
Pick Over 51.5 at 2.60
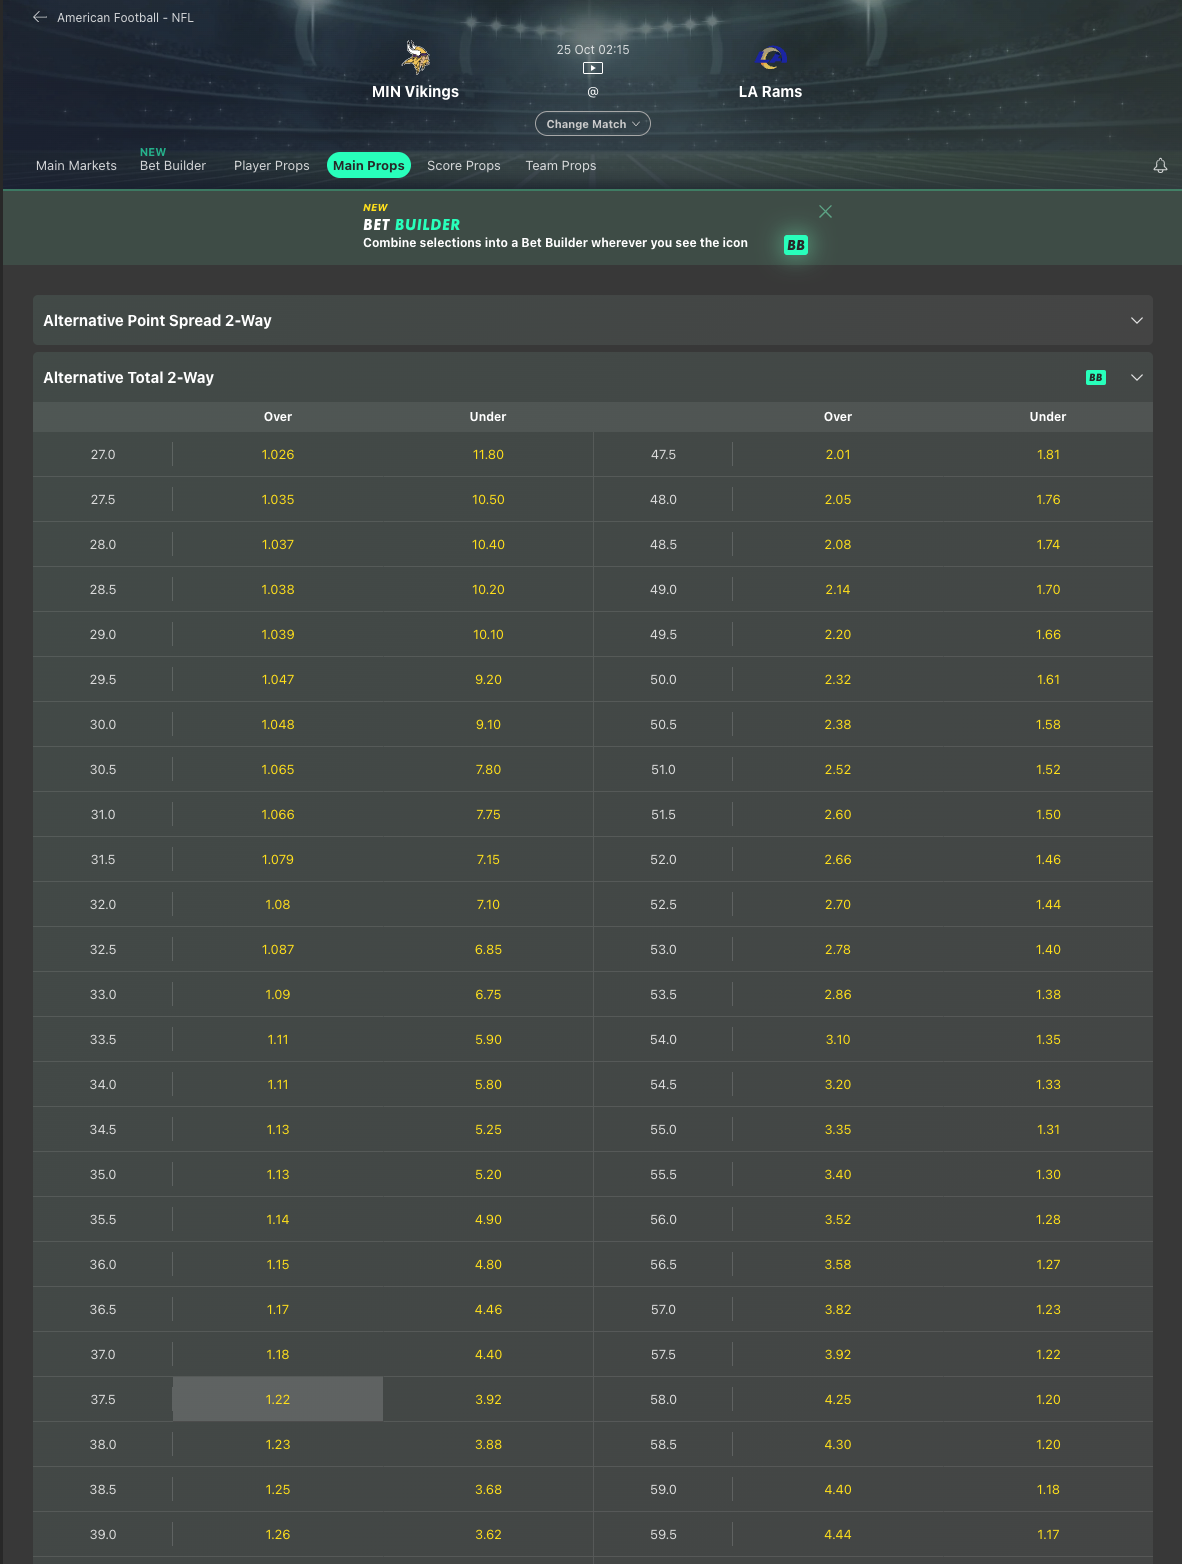[838, 814]
